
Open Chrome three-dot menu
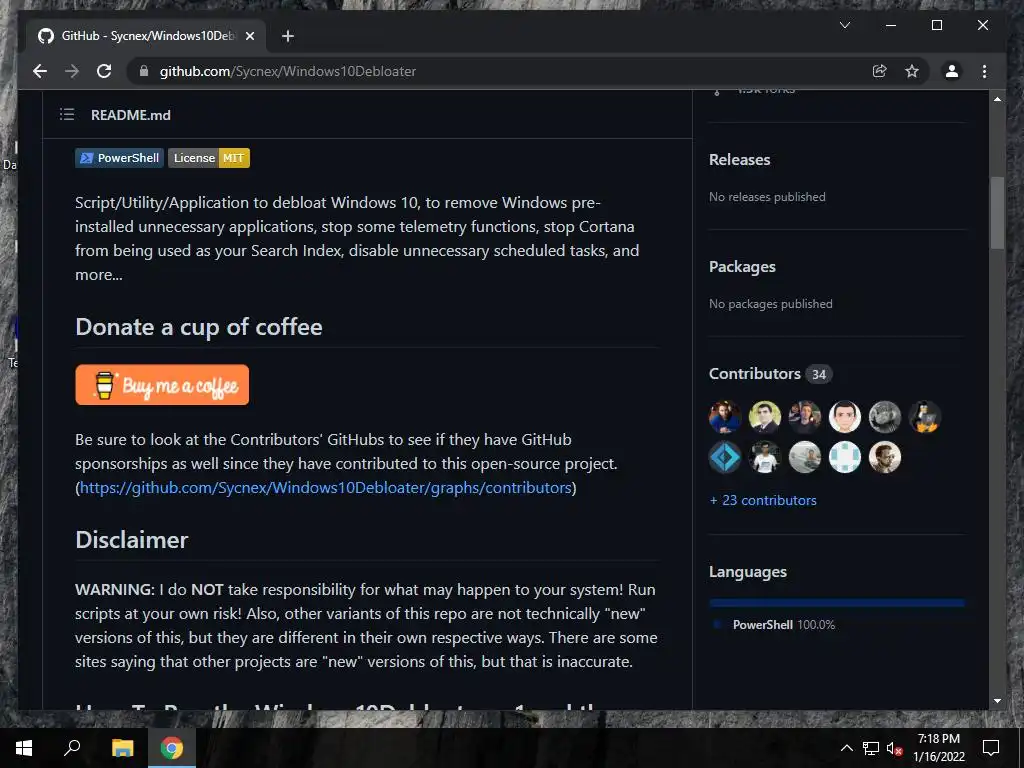point(984,71)
